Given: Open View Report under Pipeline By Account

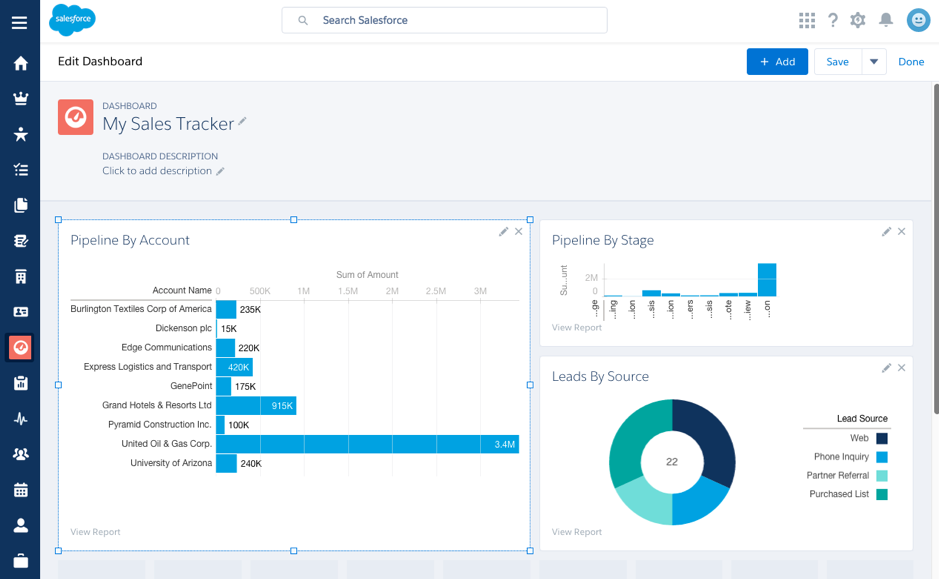Looking at the screenshot, I should point(95,532).
